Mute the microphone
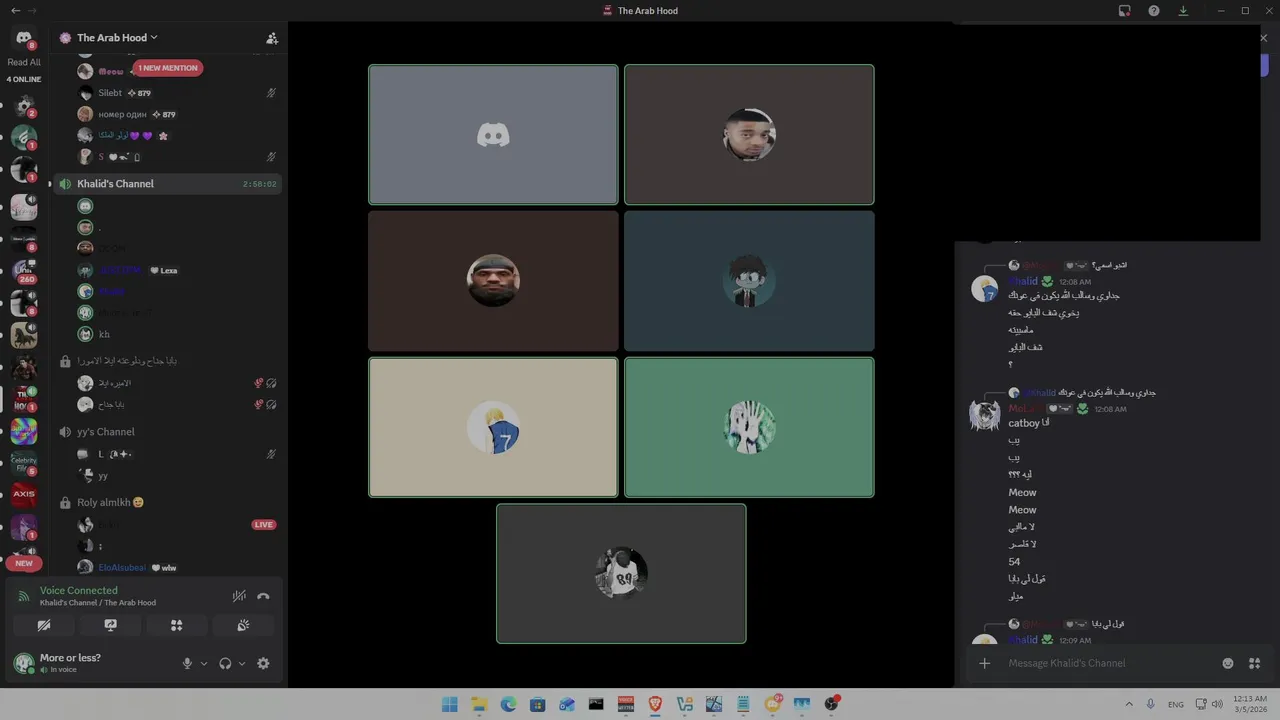Image resolution: width=1280 pixels, height=720 pixels. [x=187, y=663]
